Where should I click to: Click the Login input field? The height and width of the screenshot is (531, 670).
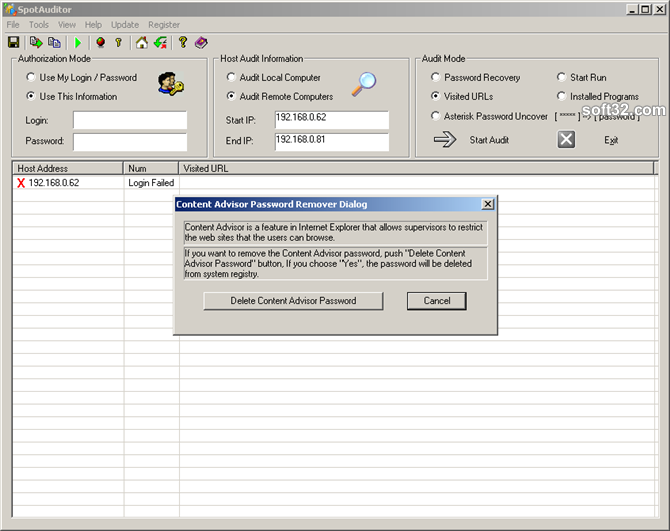130,120
